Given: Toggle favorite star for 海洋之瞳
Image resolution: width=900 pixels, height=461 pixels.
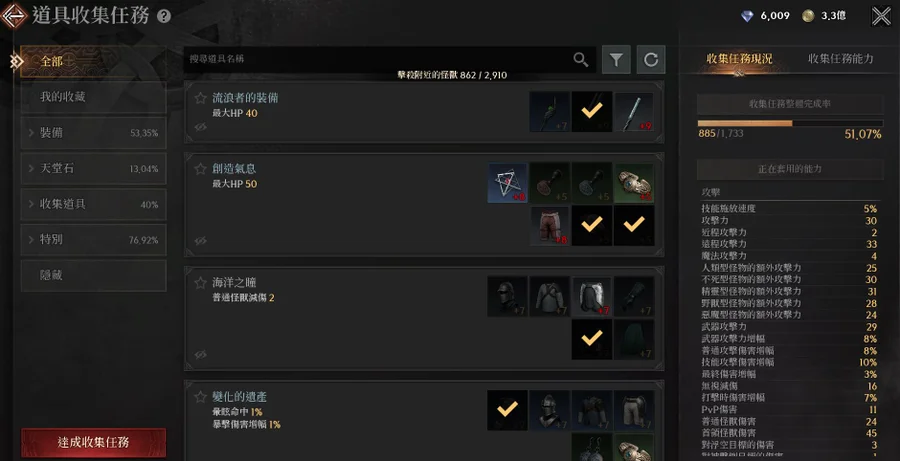Looking at the screenshot, I should click(200, 283).
